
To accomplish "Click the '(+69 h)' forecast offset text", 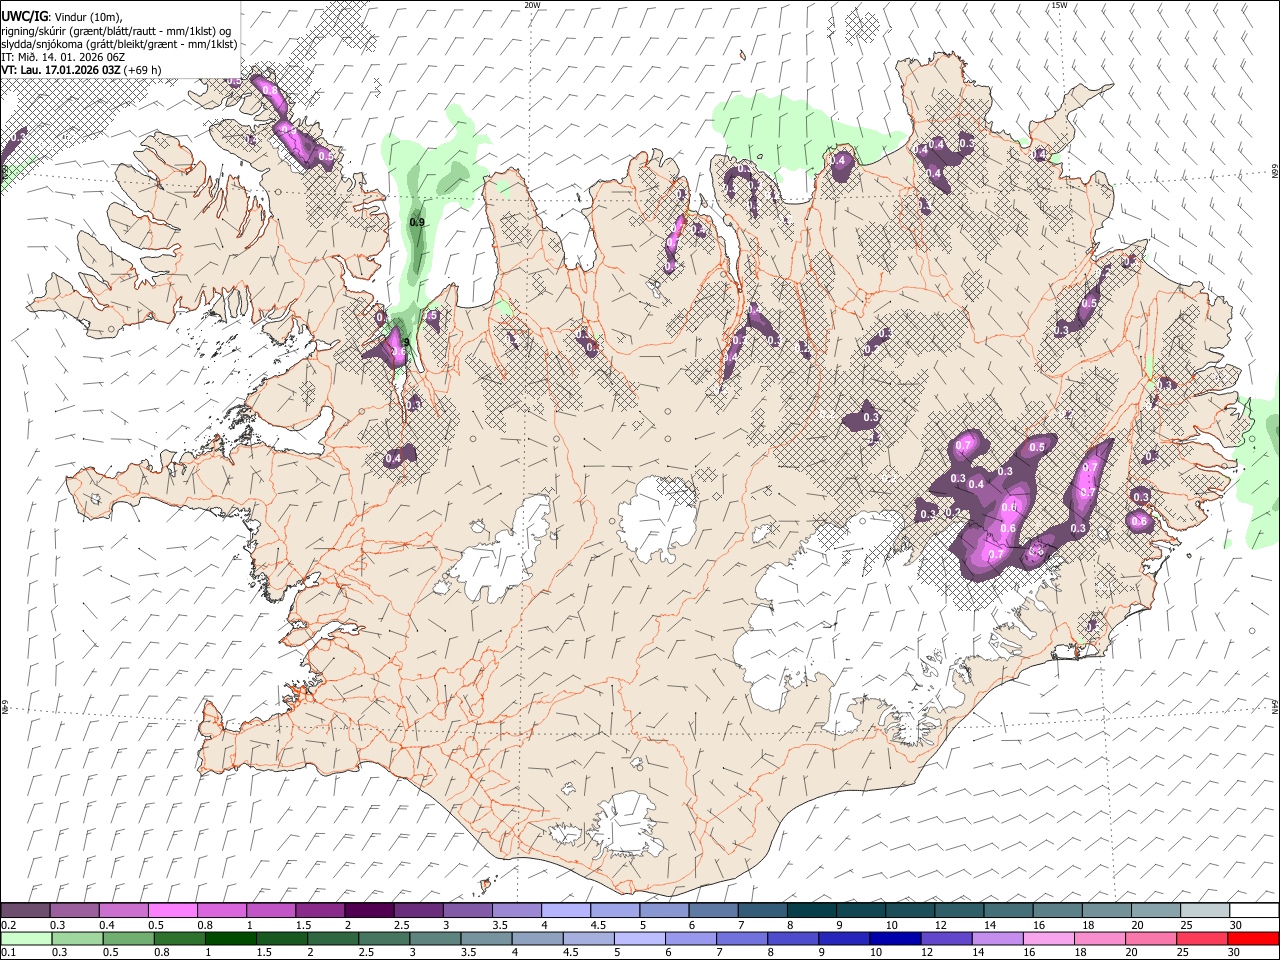I will coord(143,70).
